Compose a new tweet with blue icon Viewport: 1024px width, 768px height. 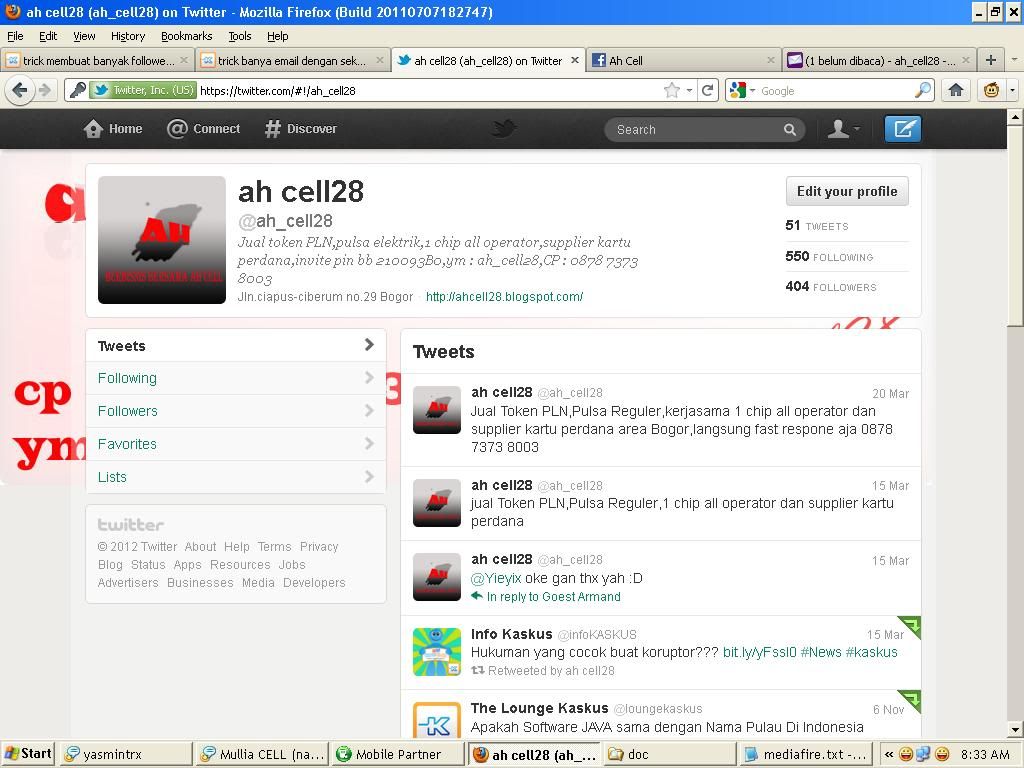pos(903,129)
